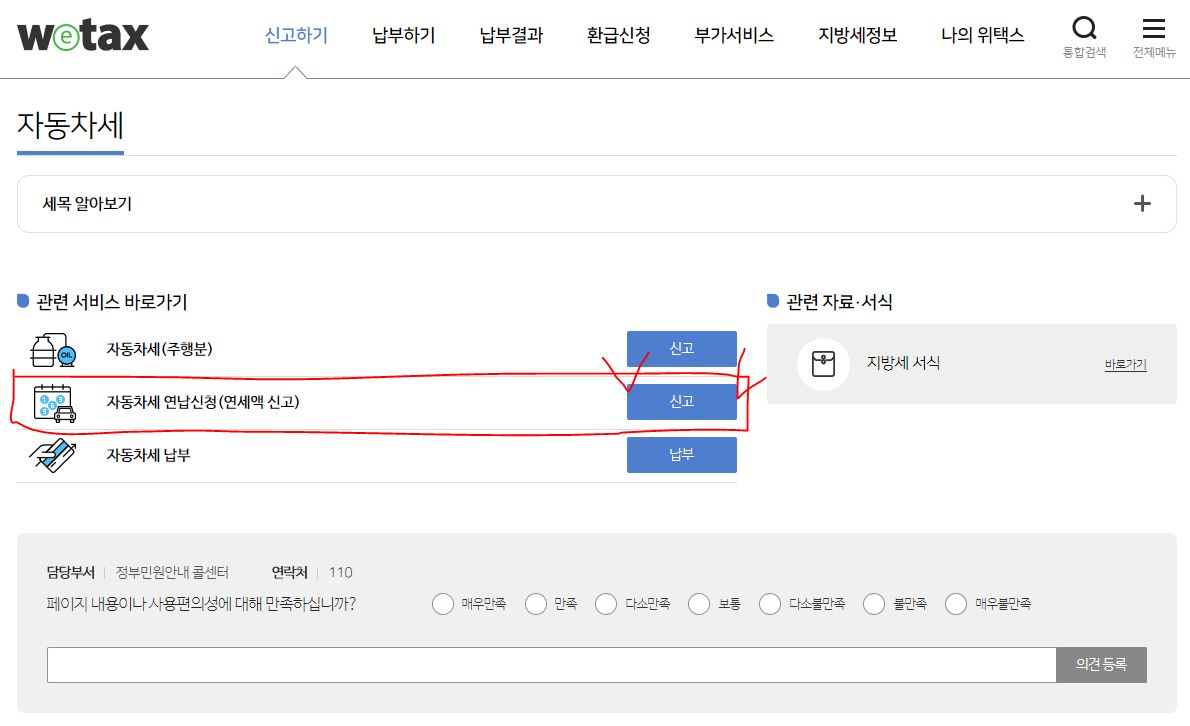The image size is (1190, 726).
Task: Select the 보통 satisfaction rating
Action: (699, 604)
